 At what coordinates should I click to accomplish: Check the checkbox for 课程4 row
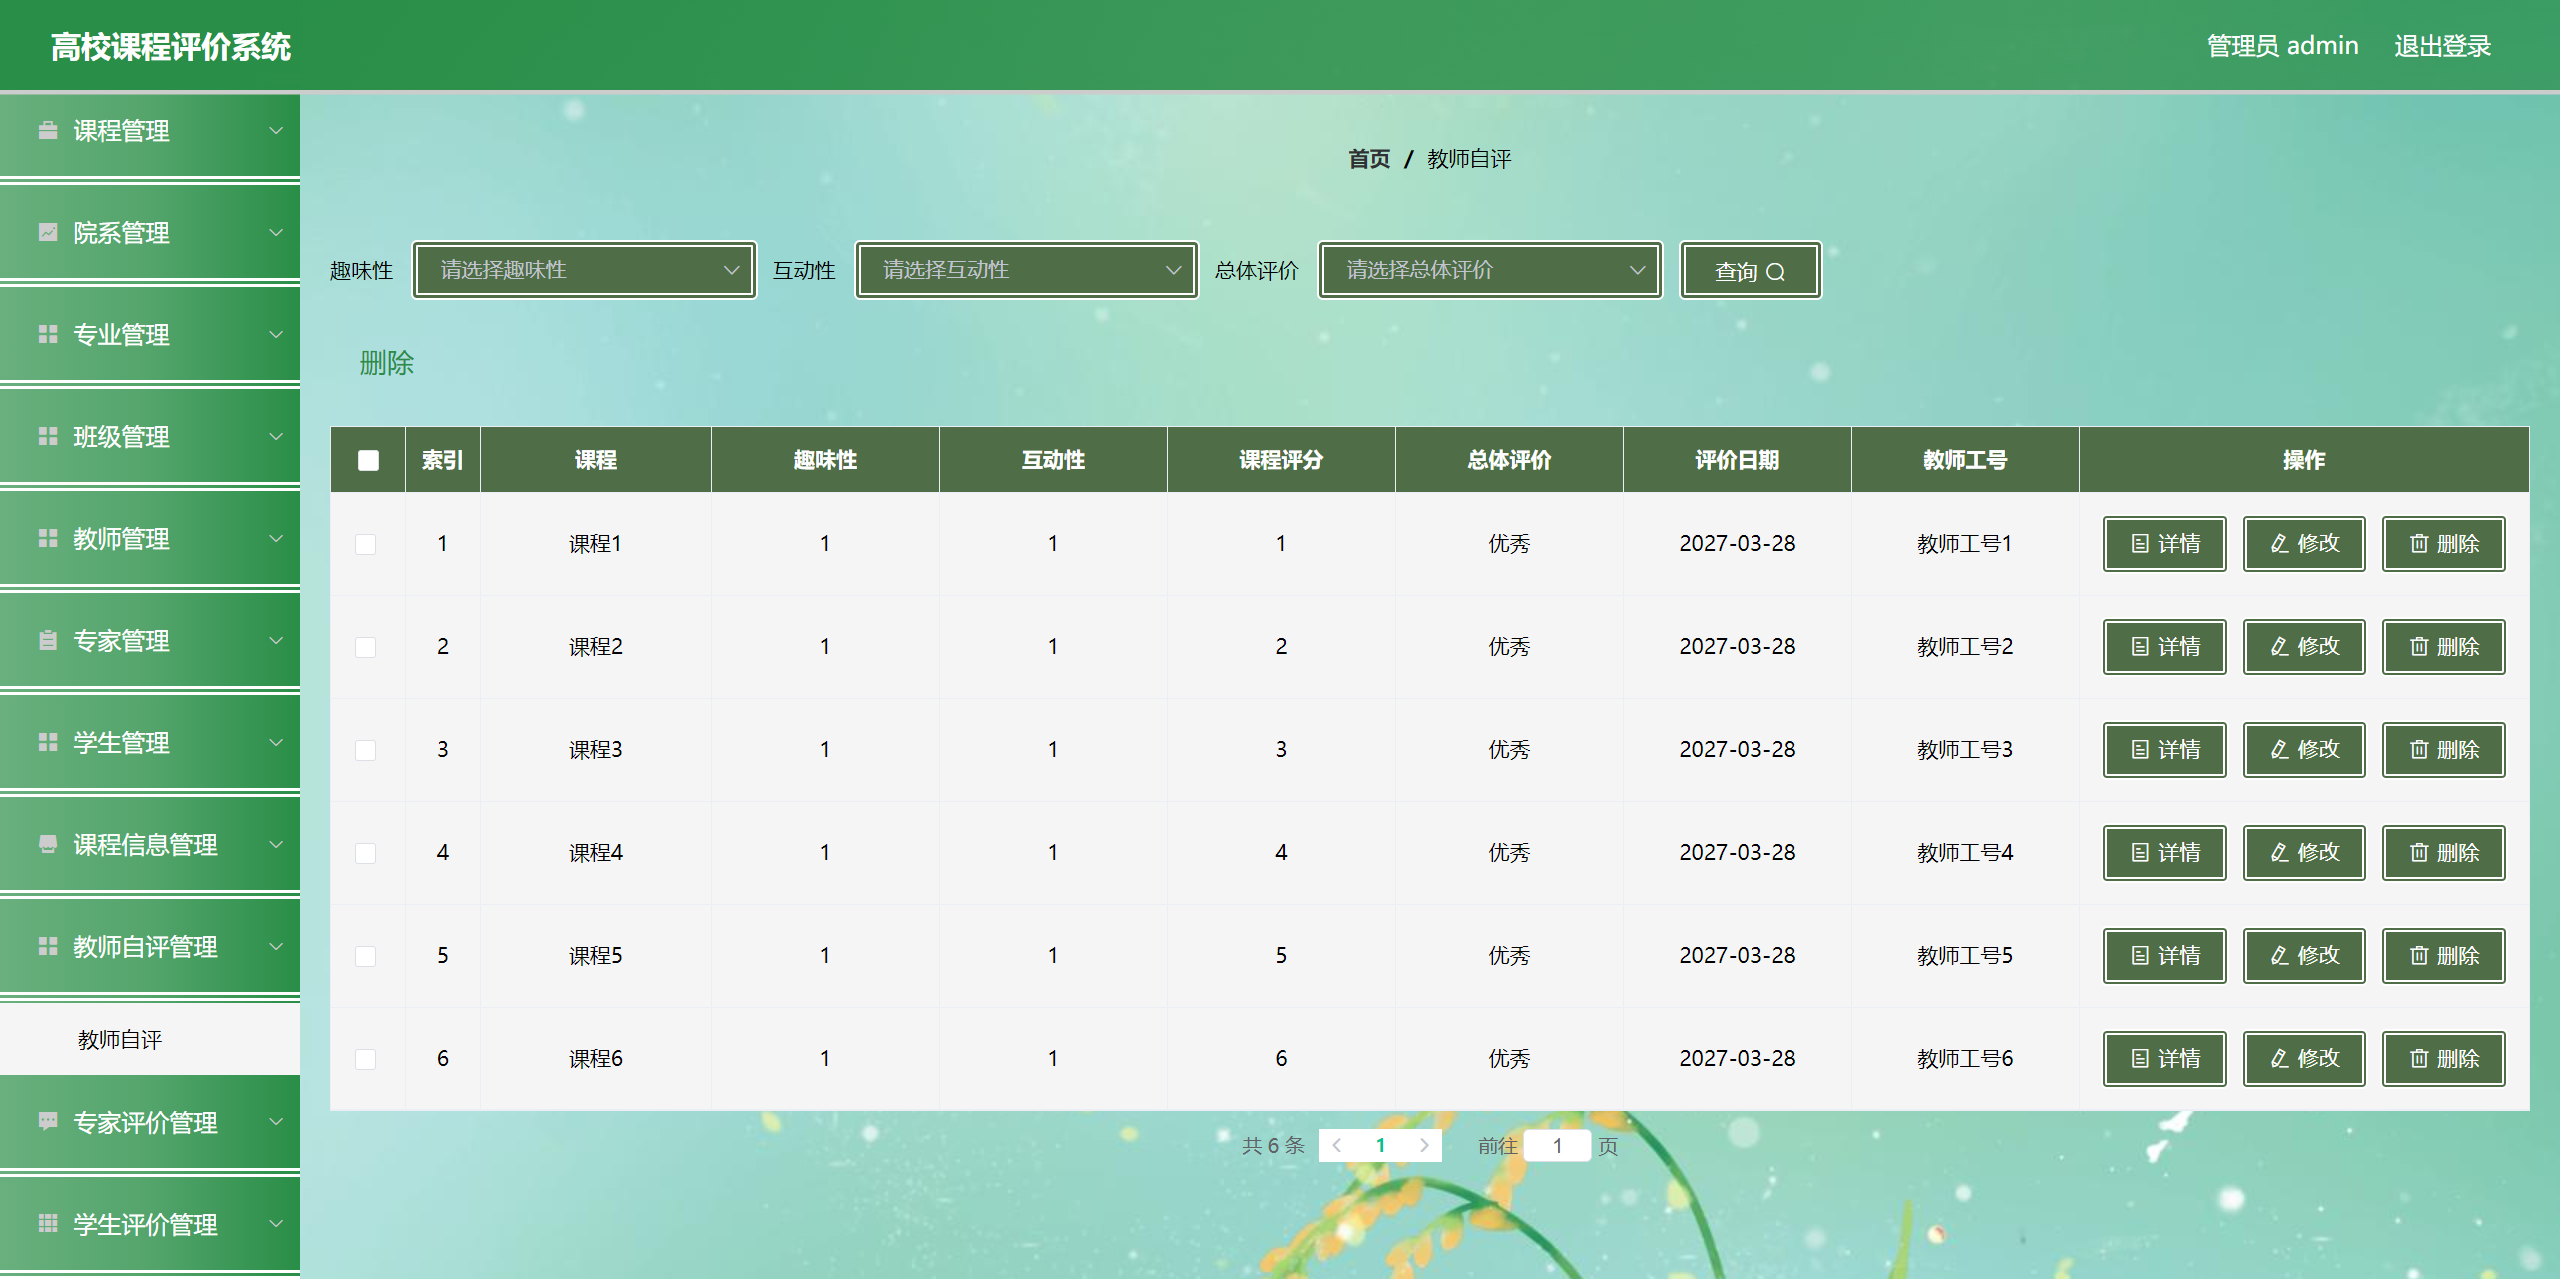coord(366,853)
